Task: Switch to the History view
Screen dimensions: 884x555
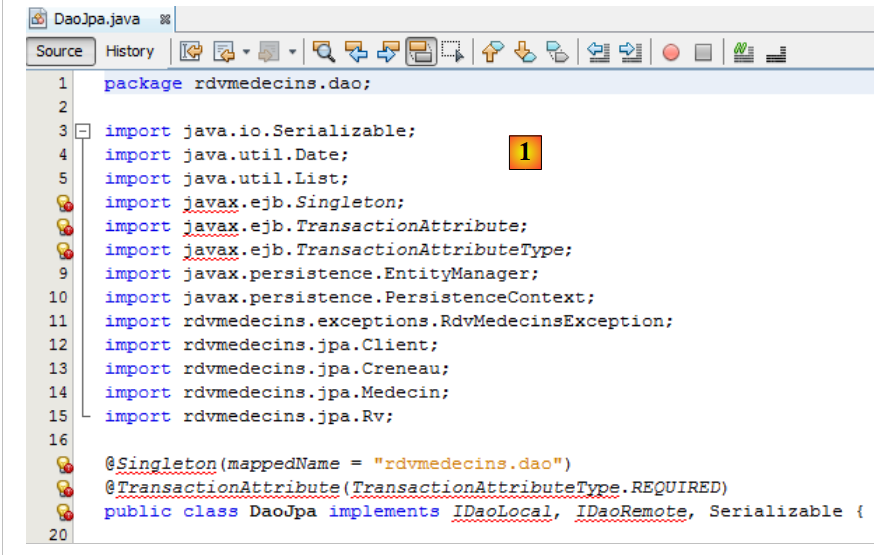Action: tap(130, 51)
